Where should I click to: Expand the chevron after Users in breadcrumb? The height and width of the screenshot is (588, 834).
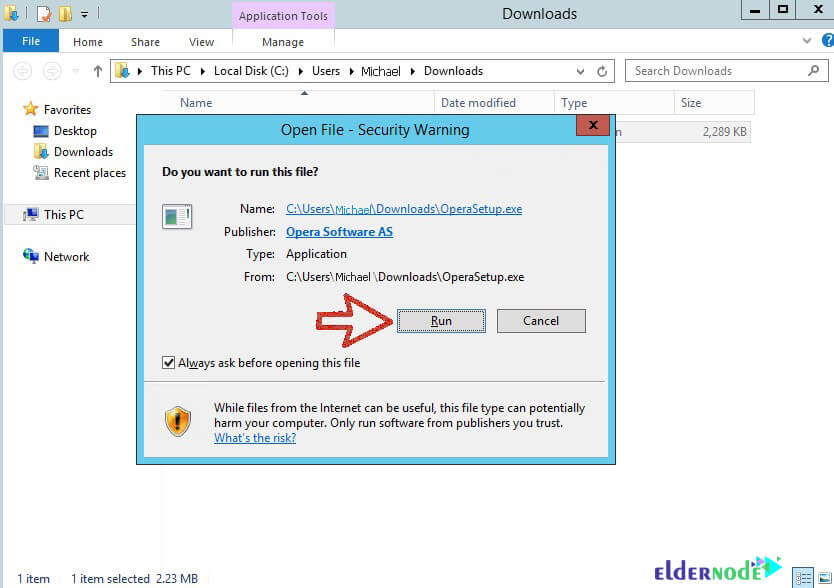coord(352,71)
